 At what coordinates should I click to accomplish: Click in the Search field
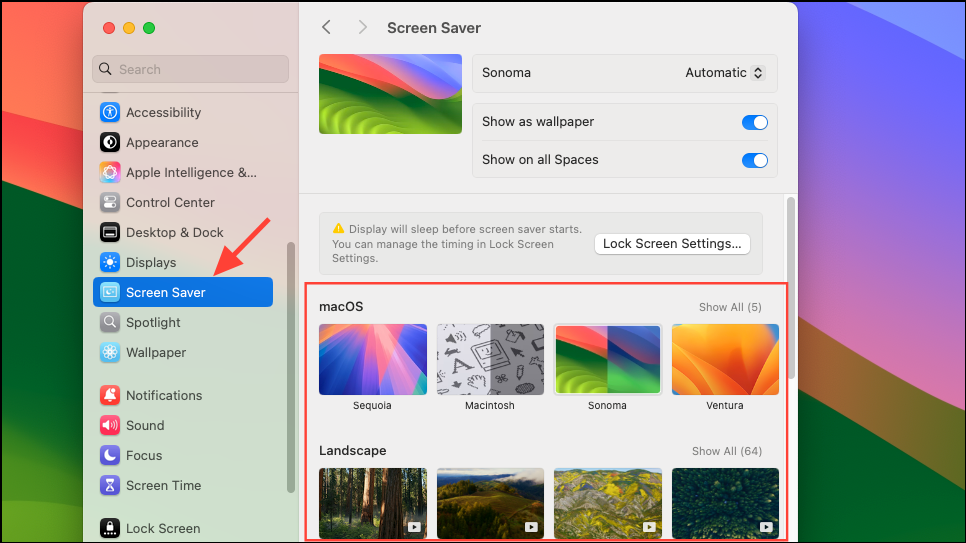click(x=190, y=69)
